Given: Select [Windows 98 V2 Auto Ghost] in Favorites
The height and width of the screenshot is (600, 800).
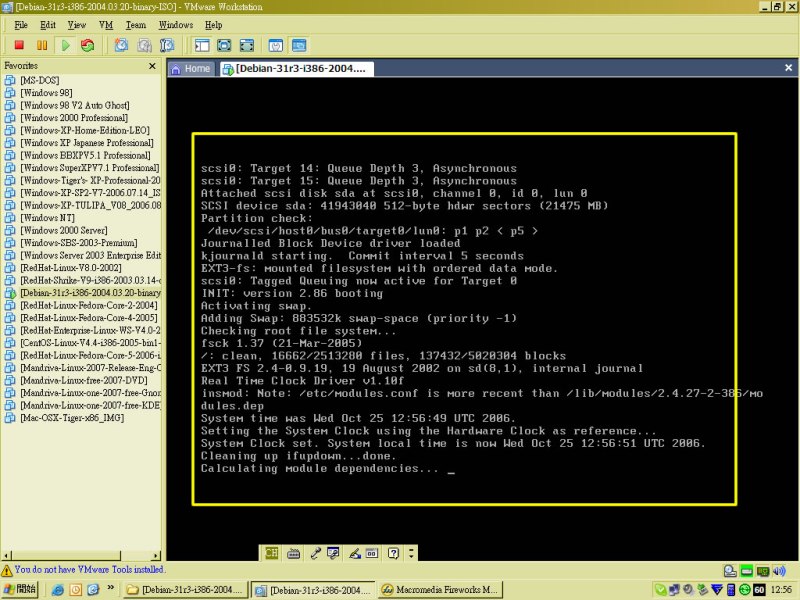Looking at the screenshot, I should 74,105.
